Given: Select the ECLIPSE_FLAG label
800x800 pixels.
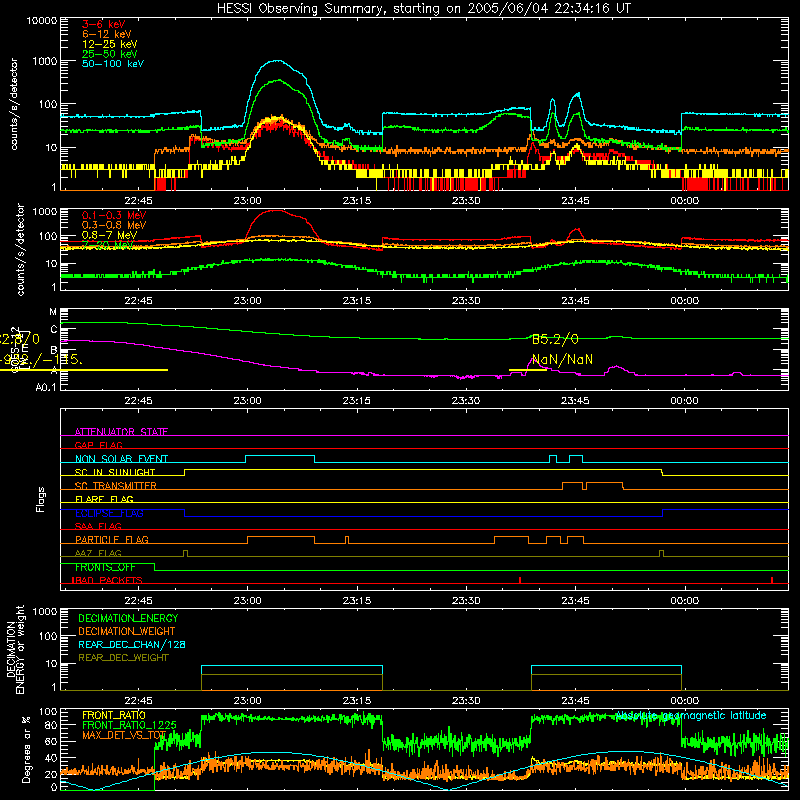Looking at the screenshot, I should click(x=109, y=513).
